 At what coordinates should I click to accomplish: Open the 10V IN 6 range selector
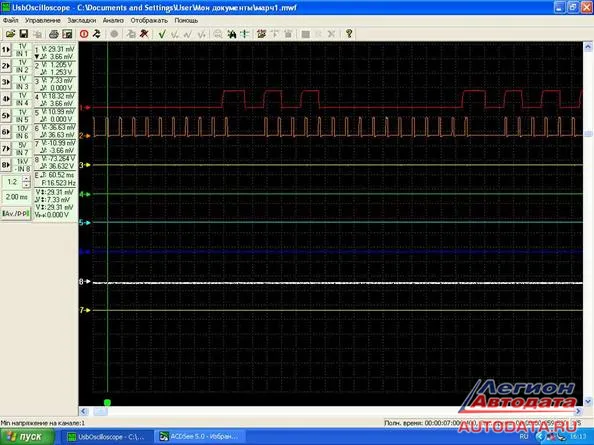22,132
